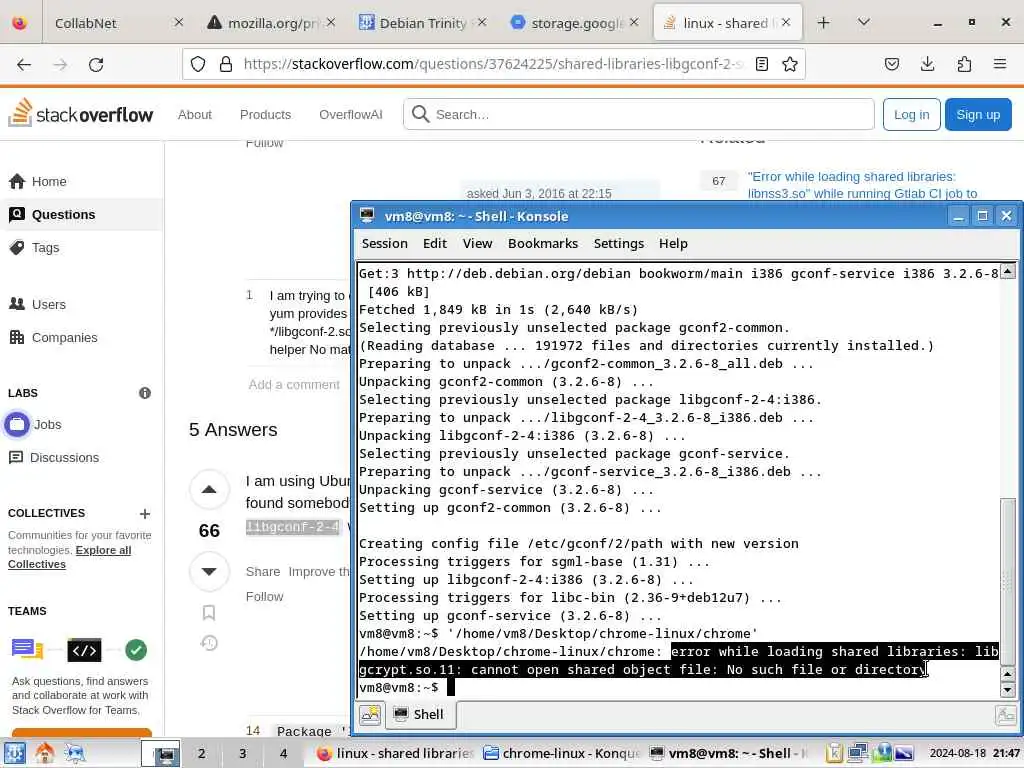Click the Stack Overflow logo
This screenshot has width=1024, height=768.
(x=81, y=114)
